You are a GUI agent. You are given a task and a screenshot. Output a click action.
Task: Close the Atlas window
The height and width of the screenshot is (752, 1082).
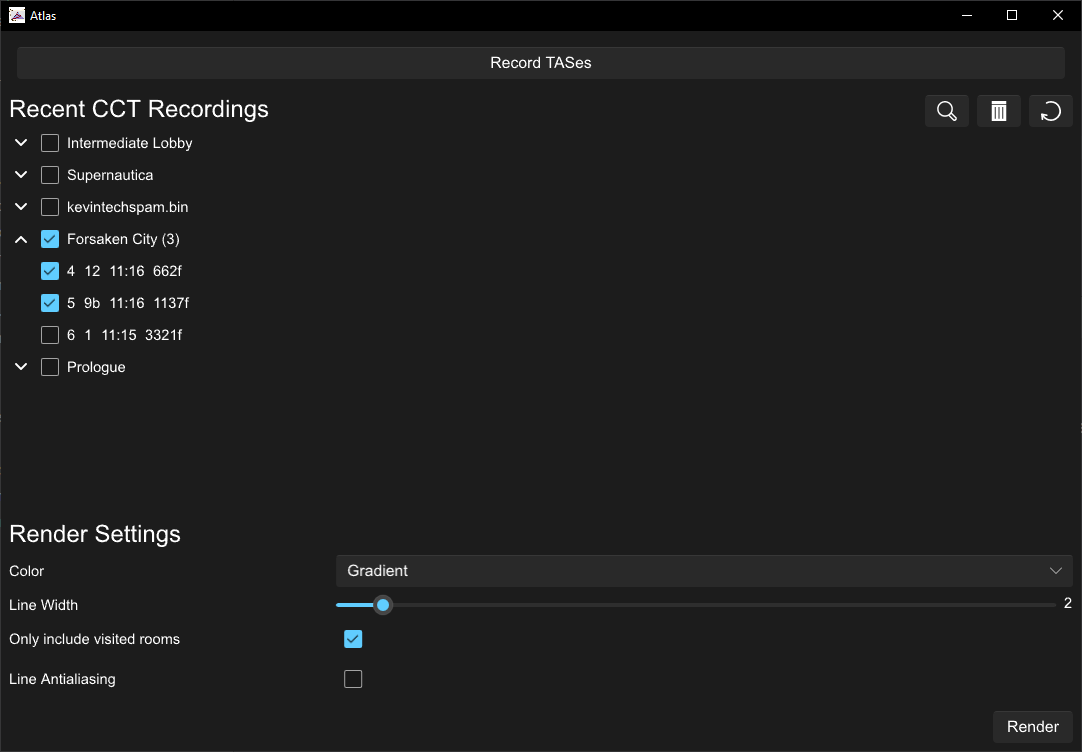(1057, 15)
